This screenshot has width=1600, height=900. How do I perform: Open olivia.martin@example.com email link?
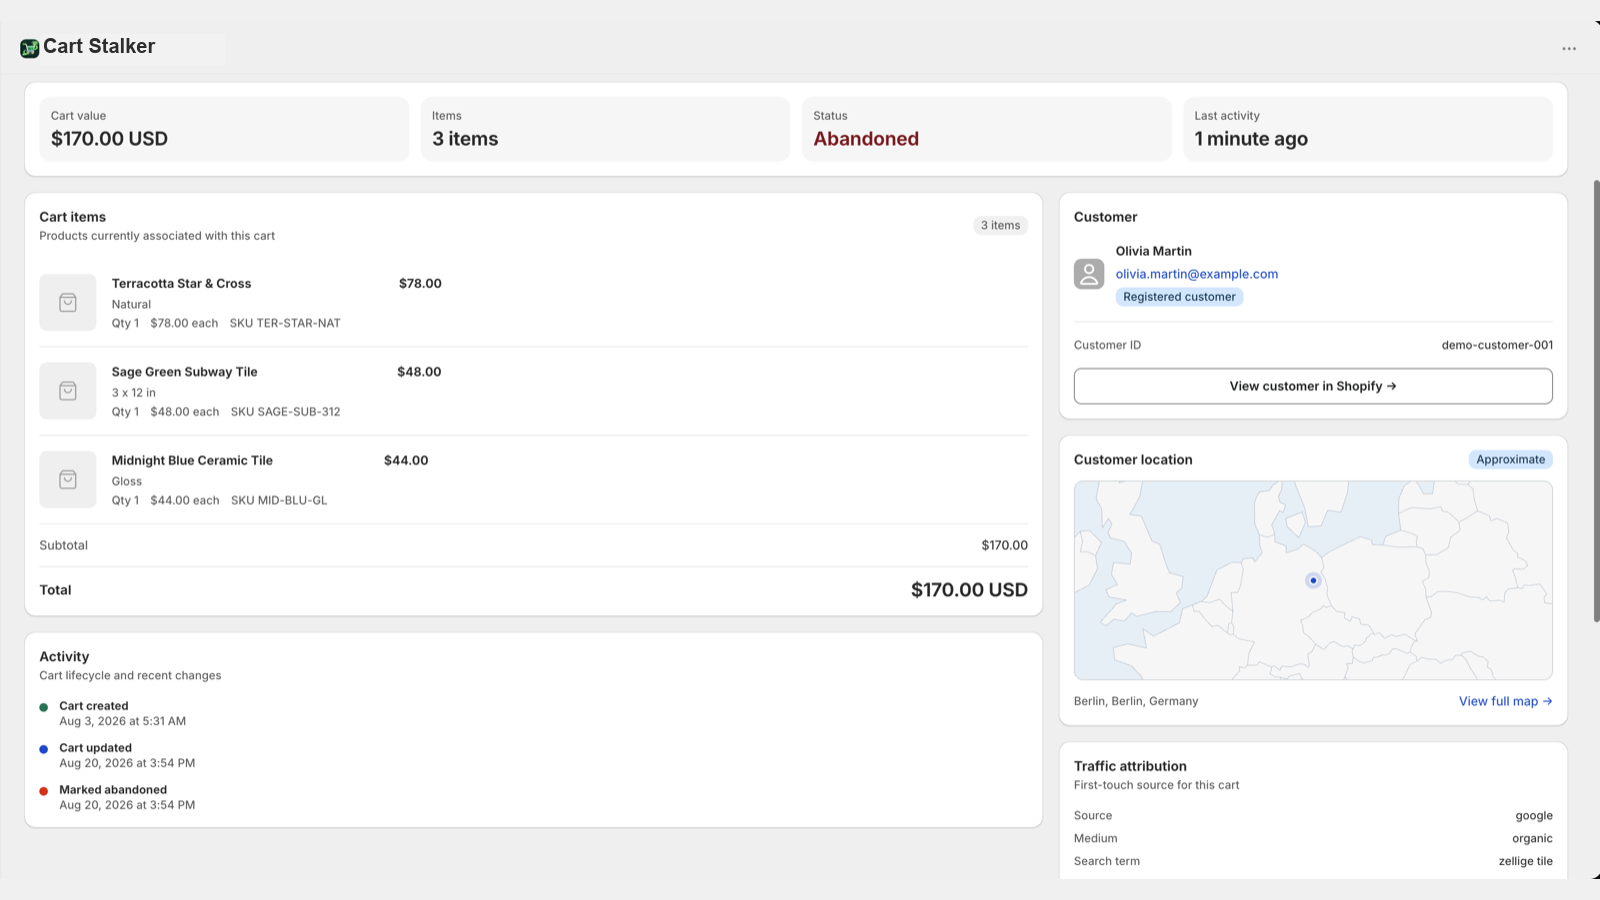coord(1197,274)
